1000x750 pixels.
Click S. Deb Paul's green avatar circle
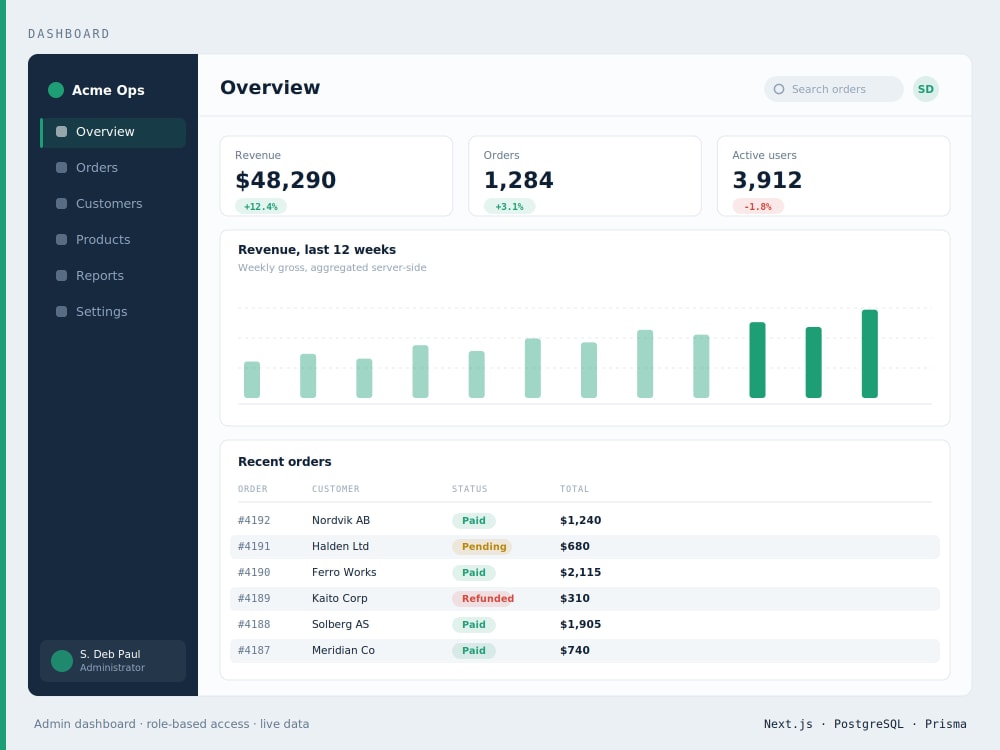point(62,661)
